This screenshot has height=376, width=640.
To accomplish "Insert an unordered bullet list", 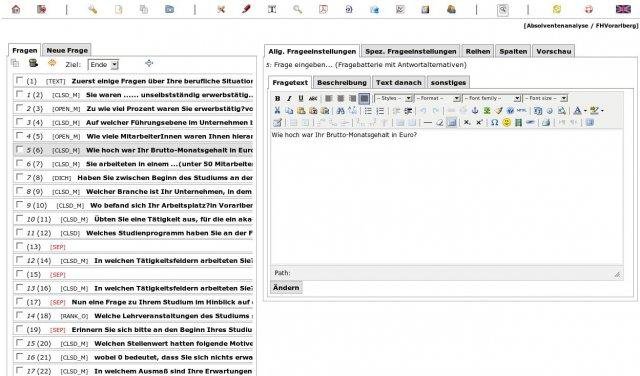I will (x=368, y=110).
